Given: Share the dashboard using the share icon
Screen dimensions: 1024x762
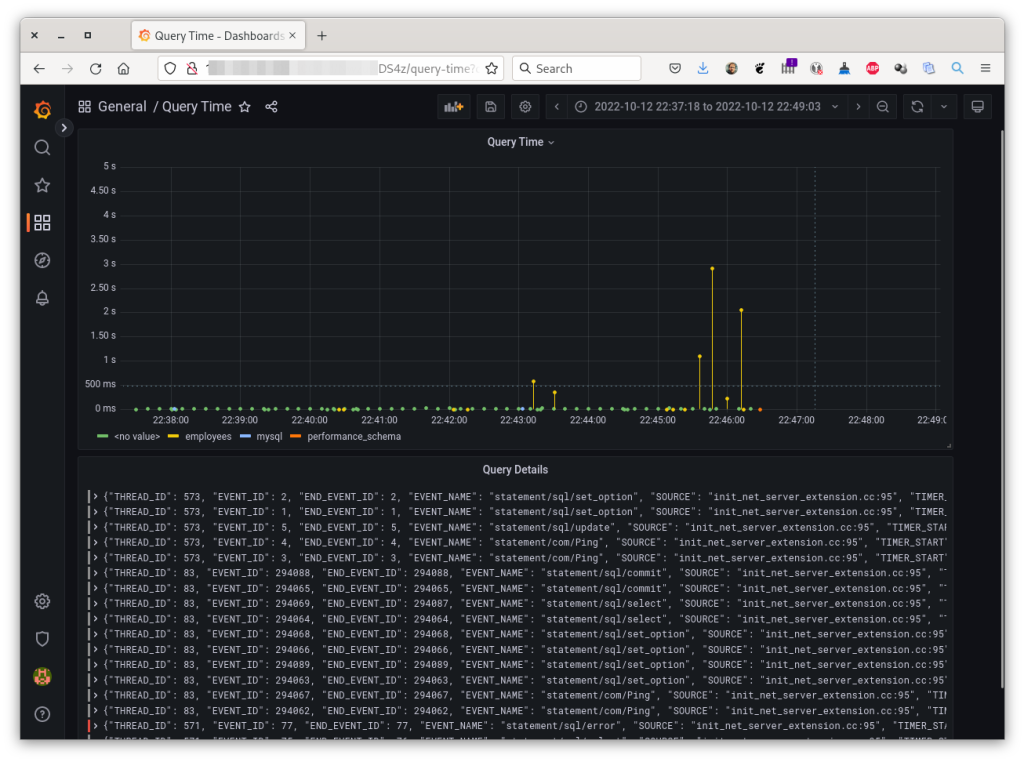Looking at the screenshot, I should coord(271,106).
